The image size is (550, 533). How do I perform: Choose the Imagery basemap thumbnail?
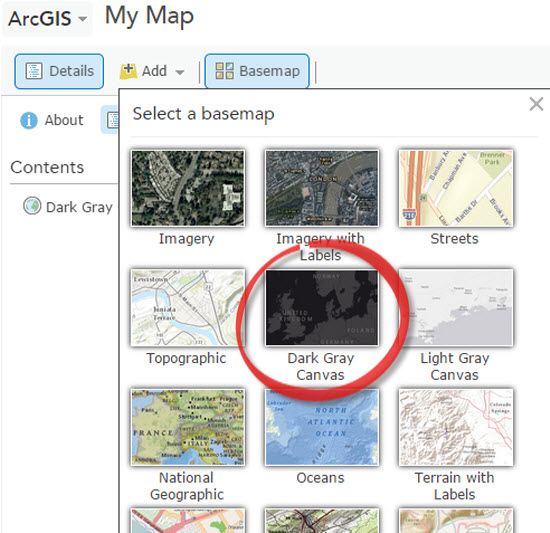click(x=188, y=188)
